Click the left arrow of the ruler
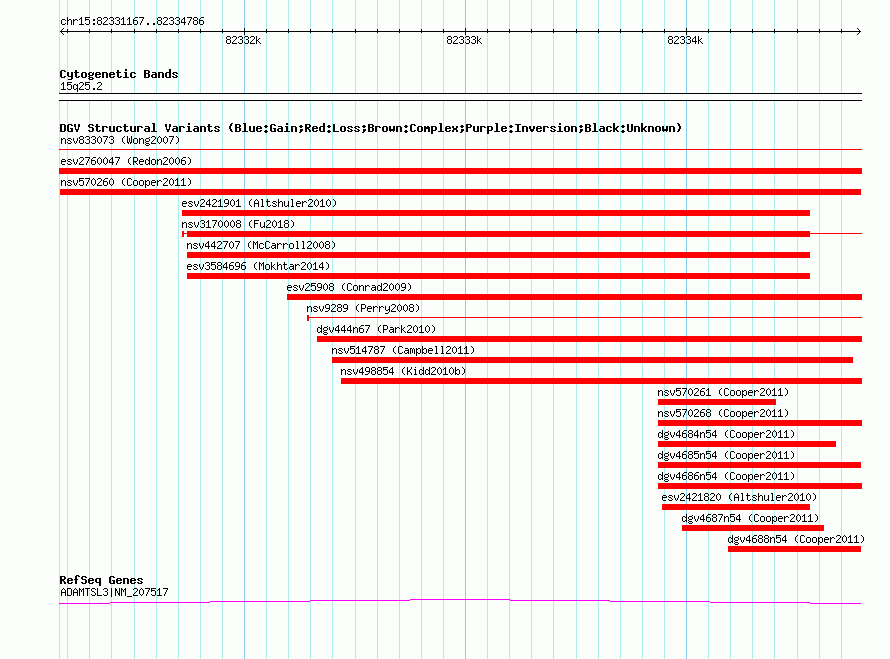890x659 pixels. tap(62, 31)
